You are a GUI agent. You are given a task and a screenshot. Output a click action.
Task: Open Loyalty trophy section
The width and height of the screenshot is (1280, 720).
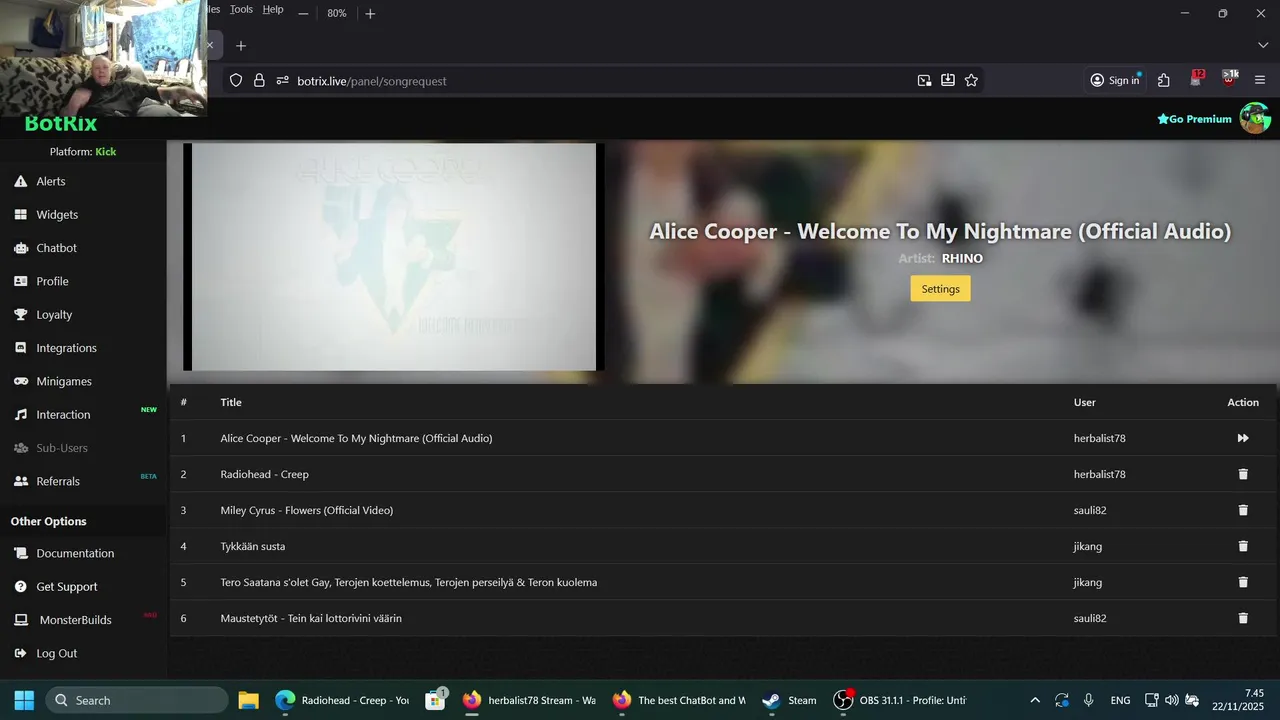coord(54,314)
